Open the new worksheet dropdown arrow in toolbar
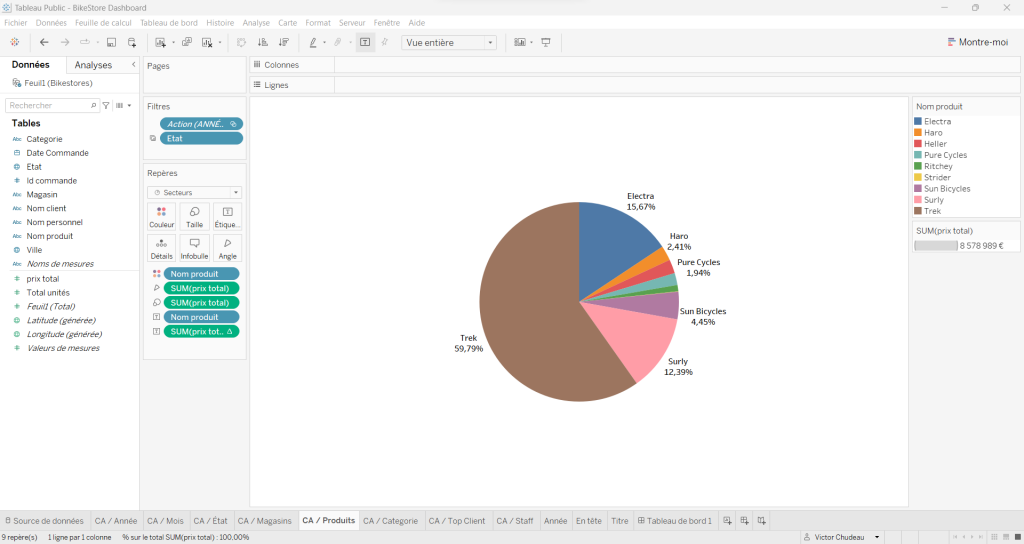This screenshot has height=544, width=1024. (173, 43)
